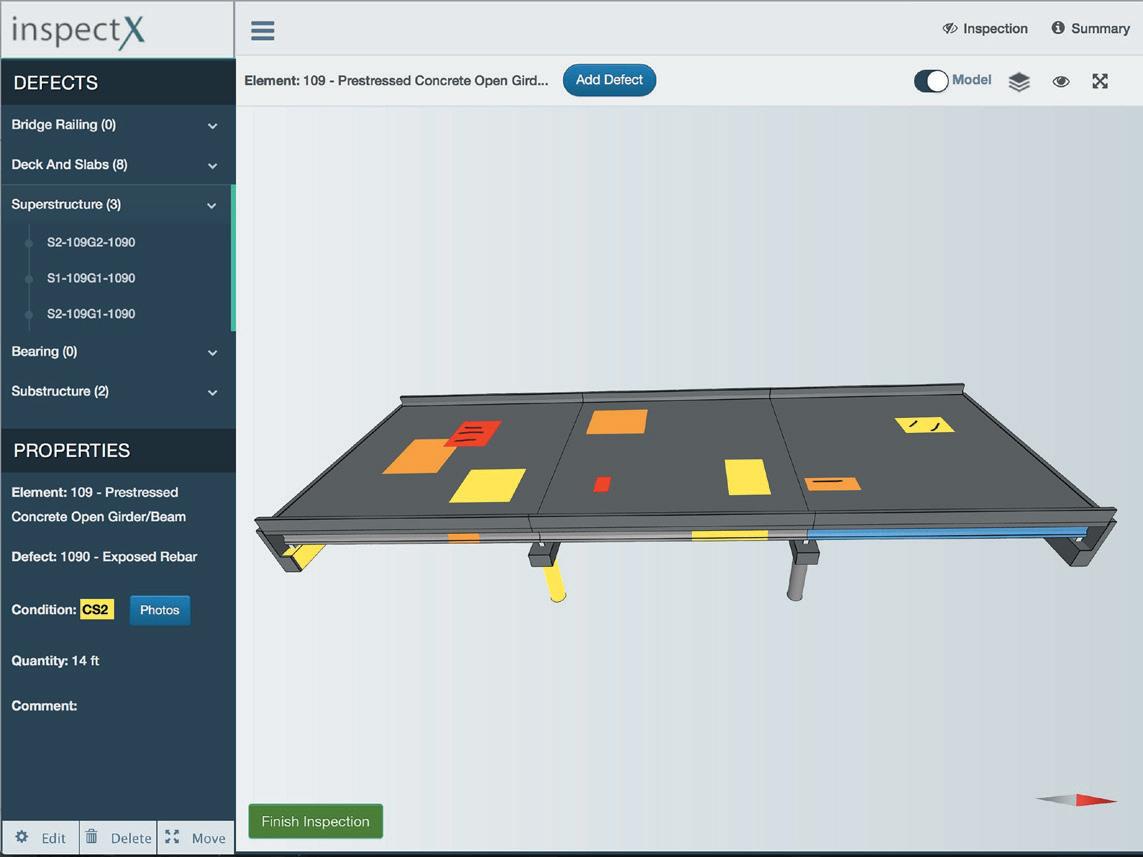This screenshot has width=1143, height=857.
Task: Click the red cracked defect patch on deck
Action: coord(473,433)
